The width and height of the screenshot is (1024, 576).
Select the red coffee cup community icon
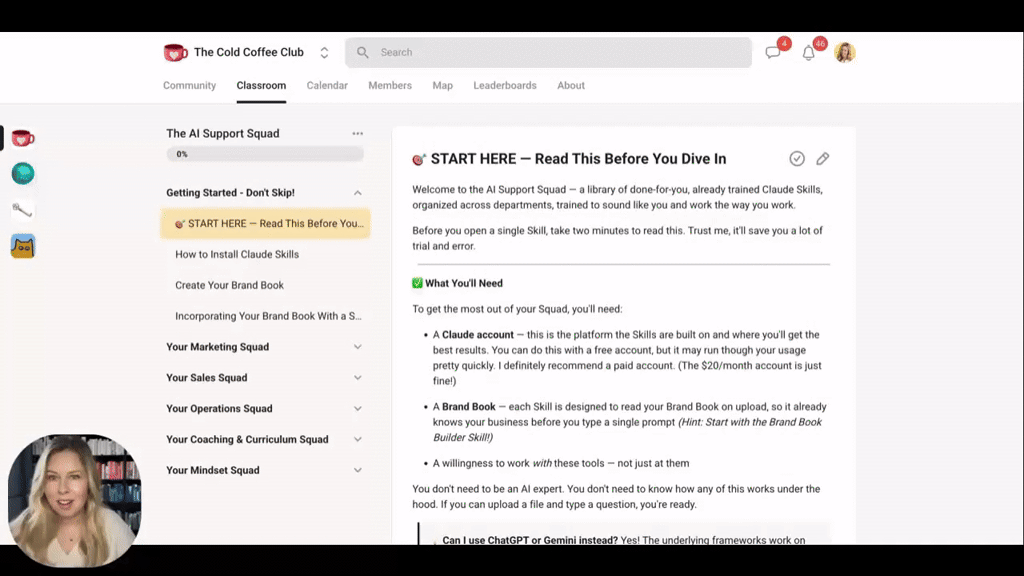(x=23, y=138)
